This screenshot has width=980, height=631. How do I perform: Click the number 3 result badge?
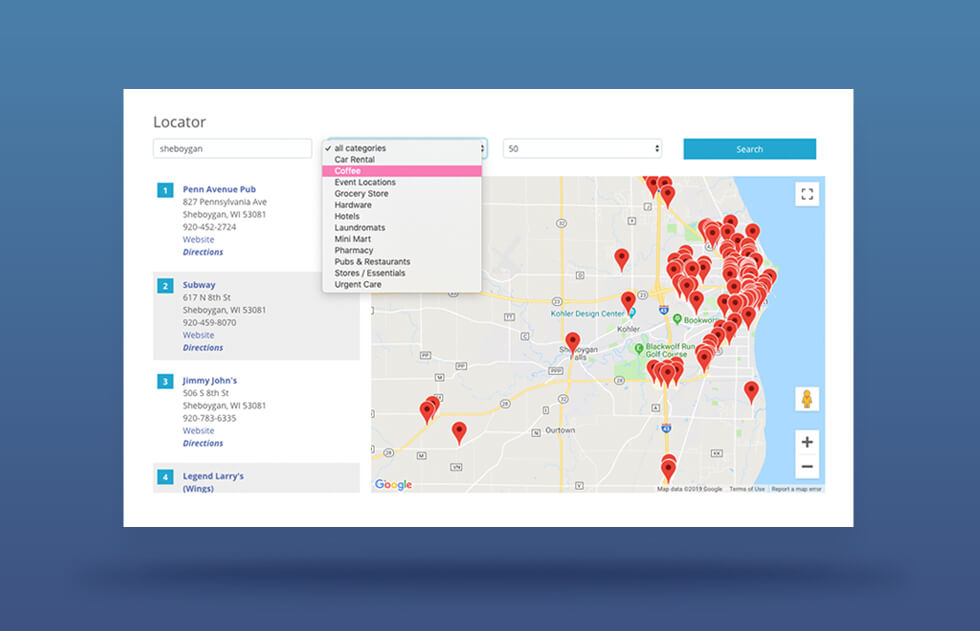click(x=165, y=381)
